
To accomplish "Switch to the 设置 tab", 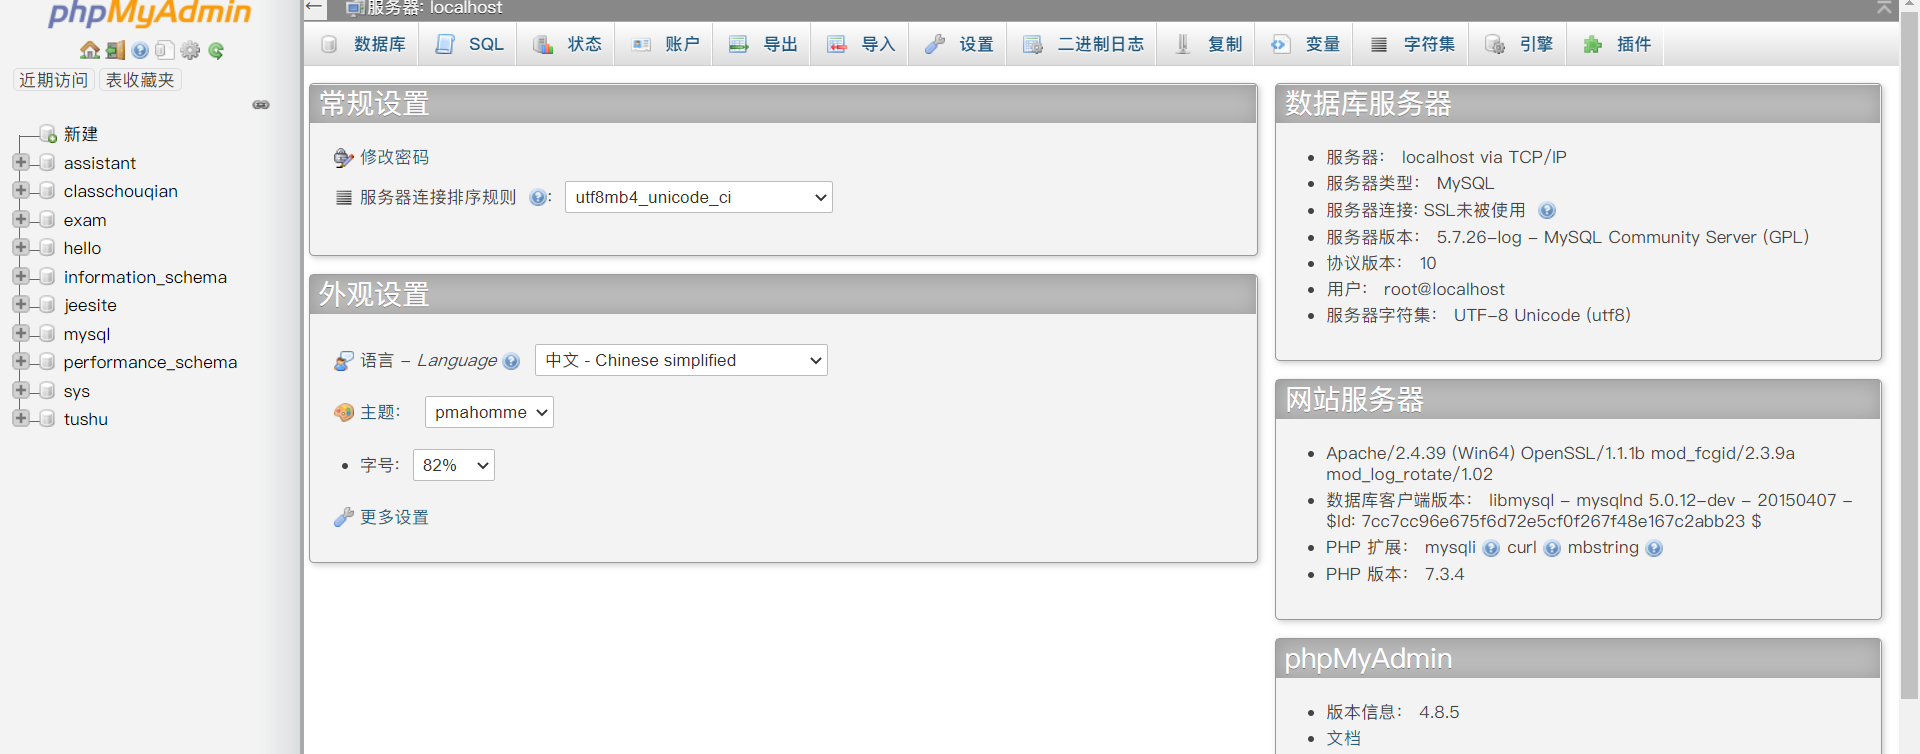I will pos(960,44).
